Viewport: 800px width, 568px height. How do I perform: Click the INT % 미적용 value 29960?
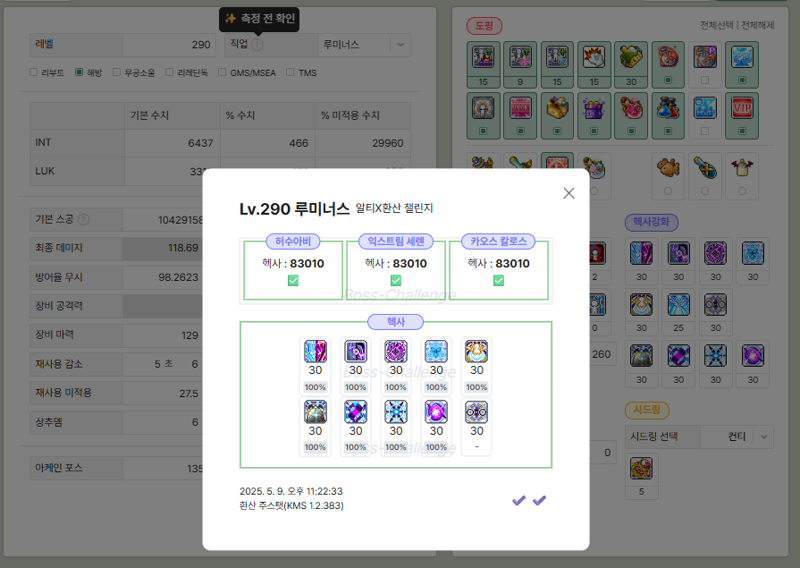tap(388, 143)
